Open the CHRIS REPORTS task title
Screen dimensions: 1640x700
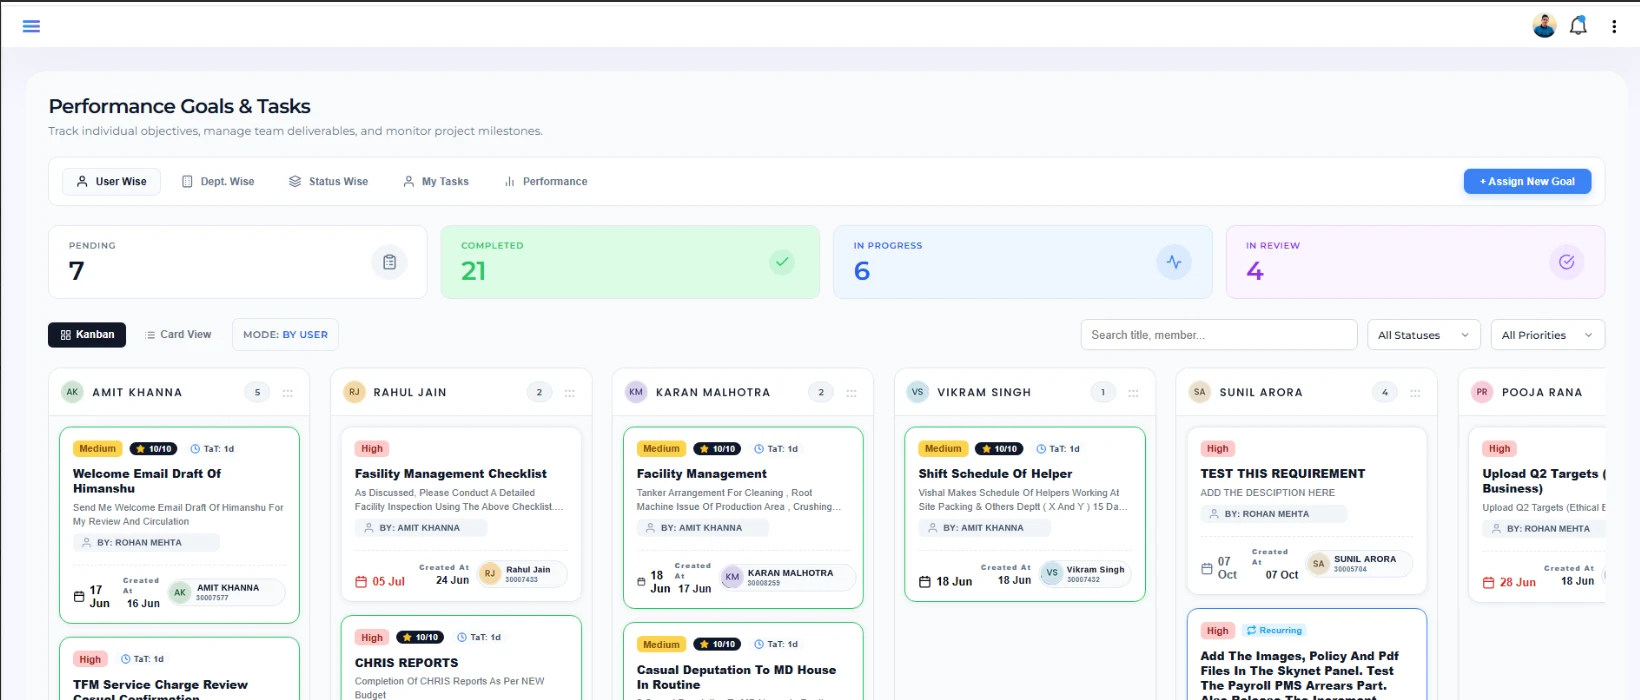click(x=407, y=663)
